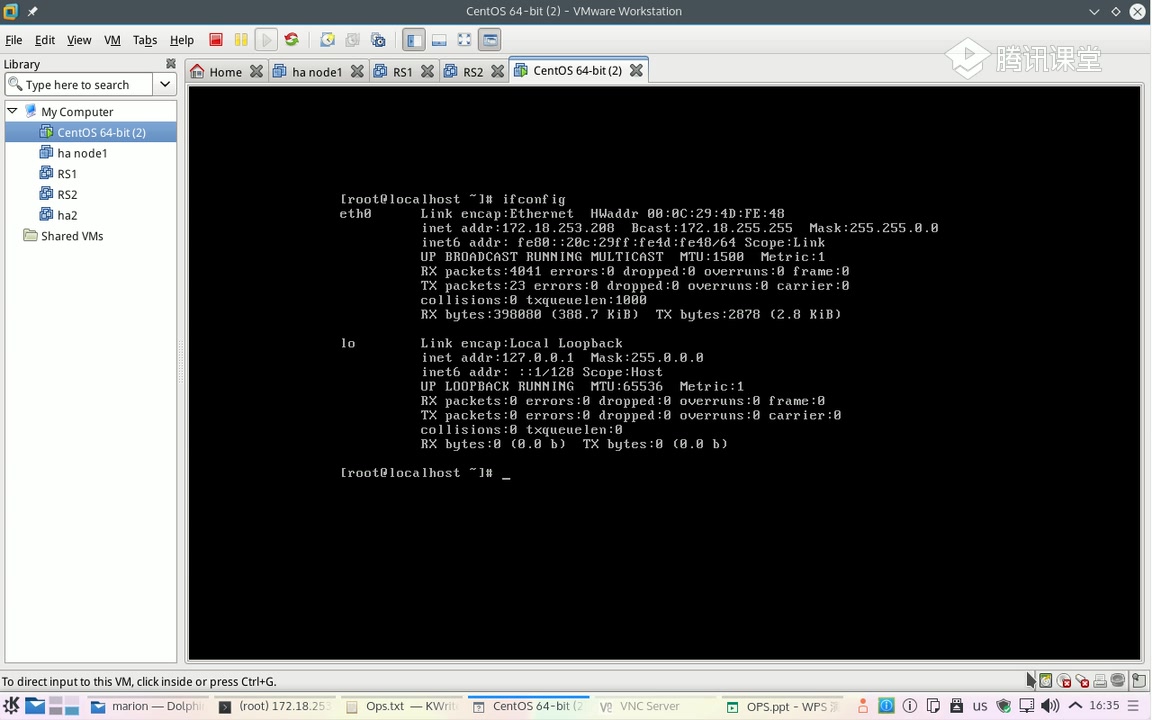Viewport: 1152px width, 720px height.
Task: Open the Home tab
Action: (x=225, y=71)
